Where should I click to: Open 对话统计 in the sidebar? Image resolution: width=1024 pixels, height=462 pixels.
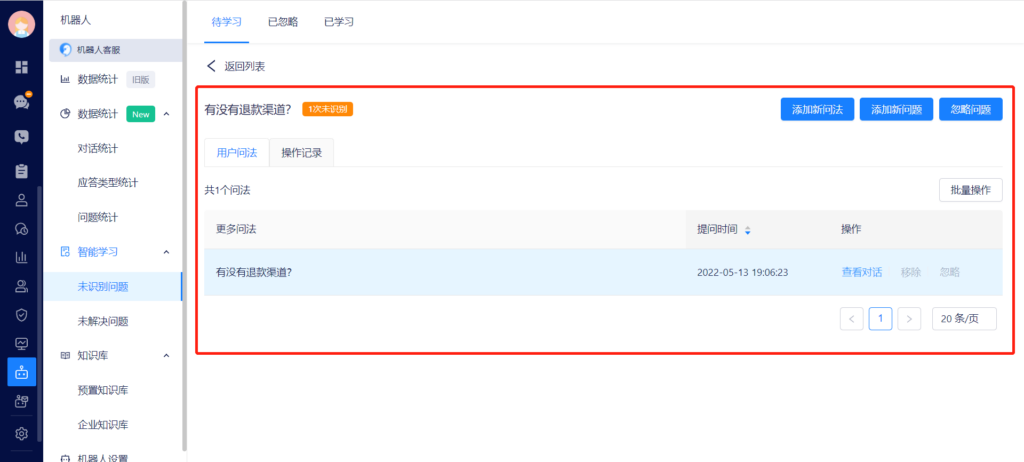pos(98,148)
